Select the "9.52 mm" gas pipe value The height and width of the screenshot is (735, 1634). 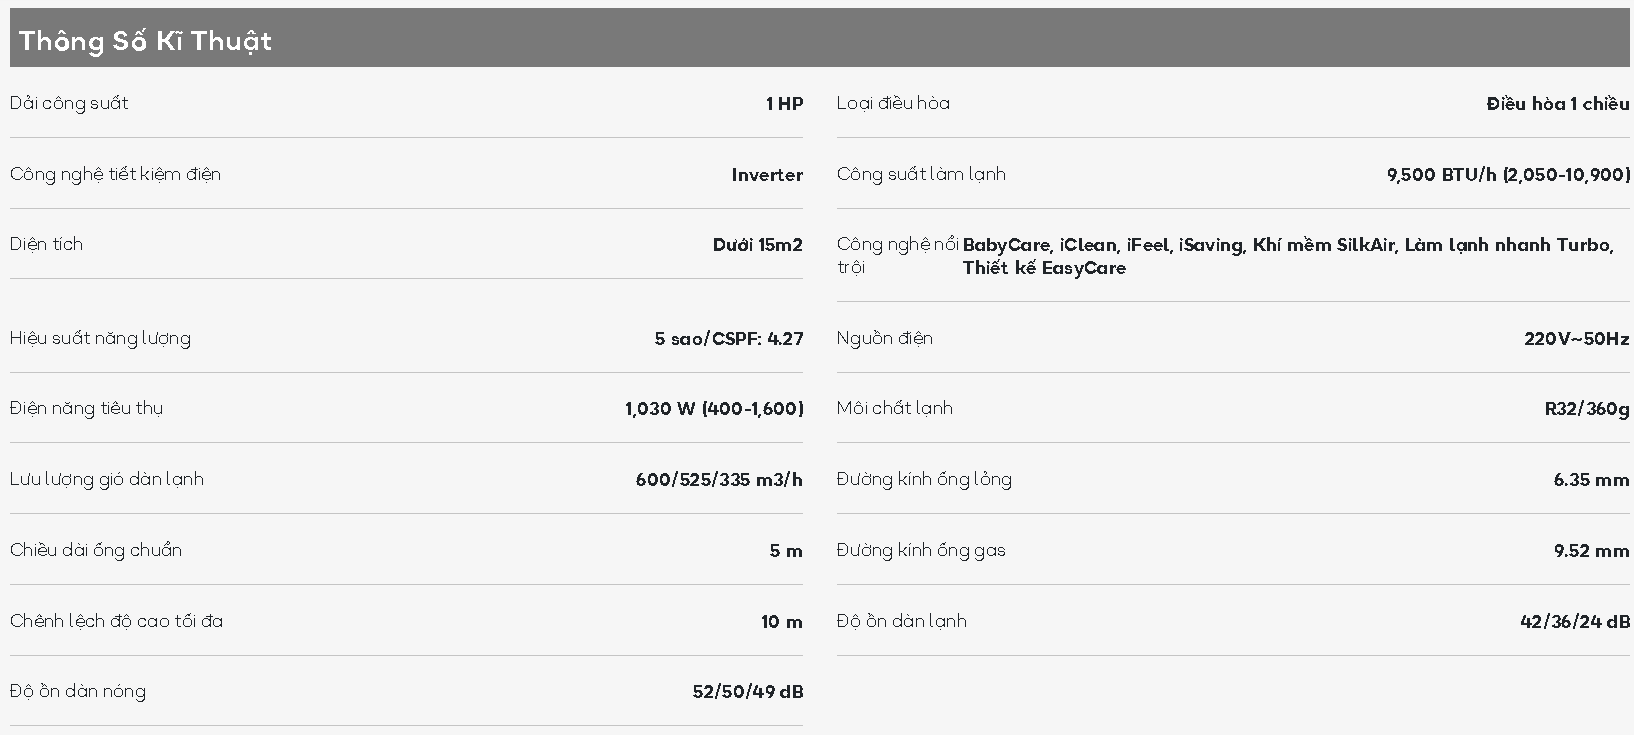coord(1591,551)
